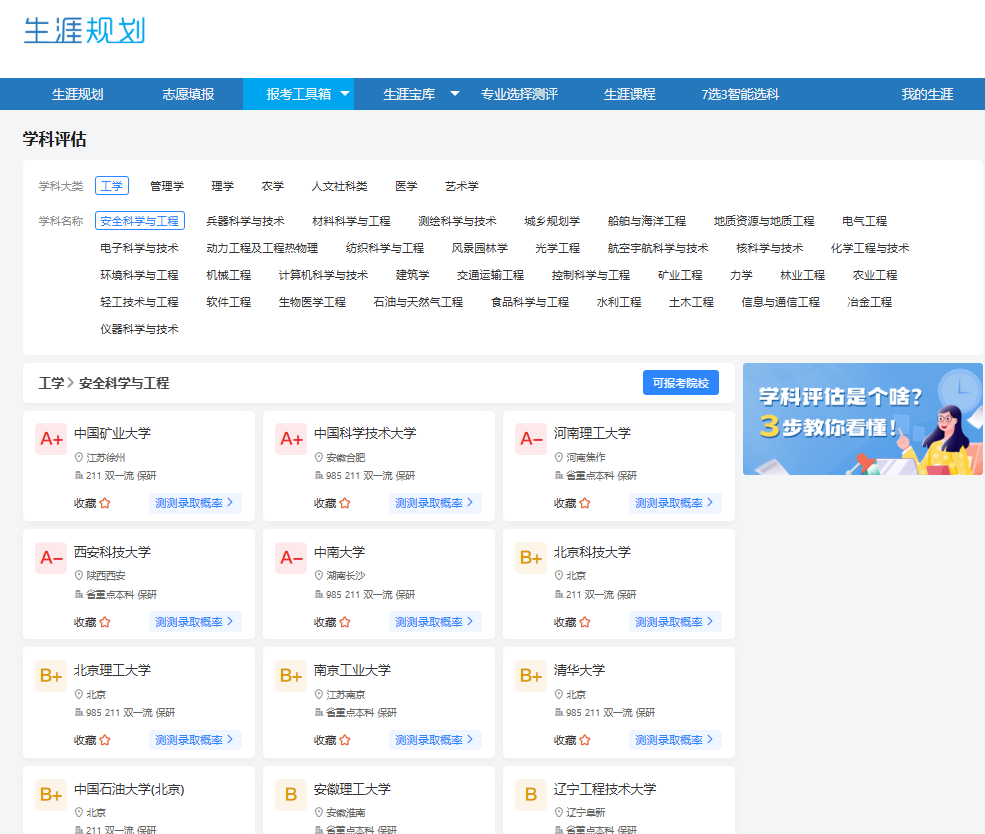Click the 可报考院校 button
This screenshot has width=985, height=834.
pos(680,382)
